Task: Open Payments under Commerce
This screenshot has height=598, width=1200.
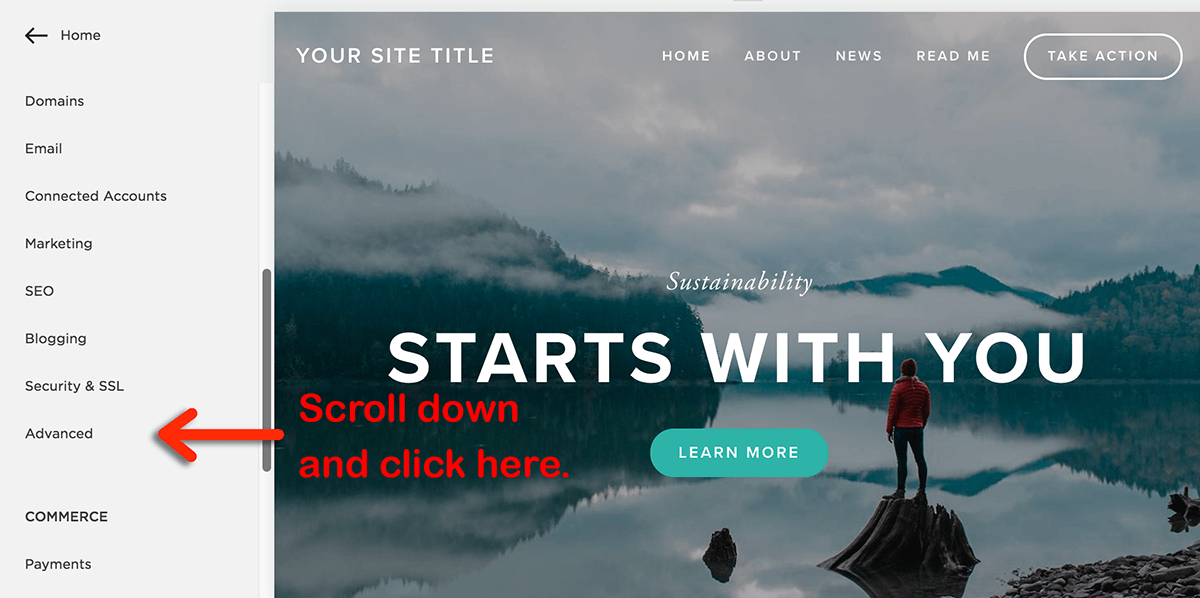Action: (x=58, y=564)
